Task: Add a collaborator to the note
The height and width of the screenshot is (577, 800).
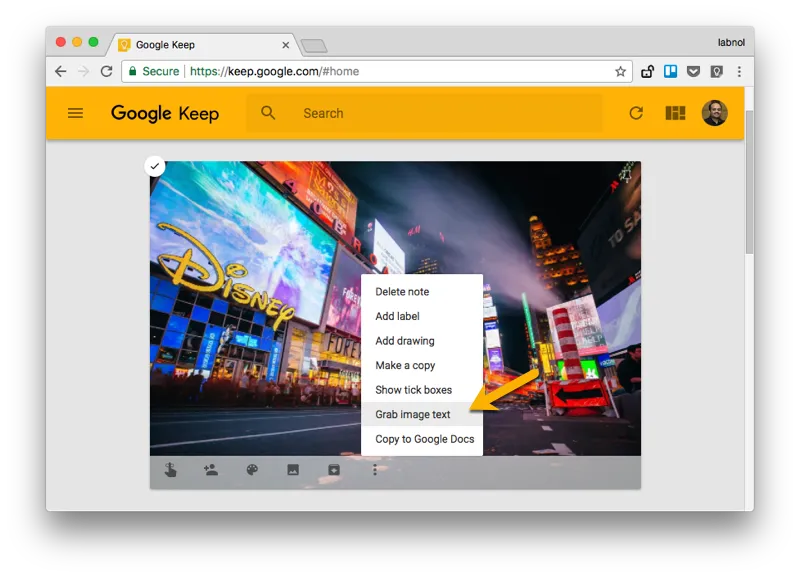Action: [210, 468]
